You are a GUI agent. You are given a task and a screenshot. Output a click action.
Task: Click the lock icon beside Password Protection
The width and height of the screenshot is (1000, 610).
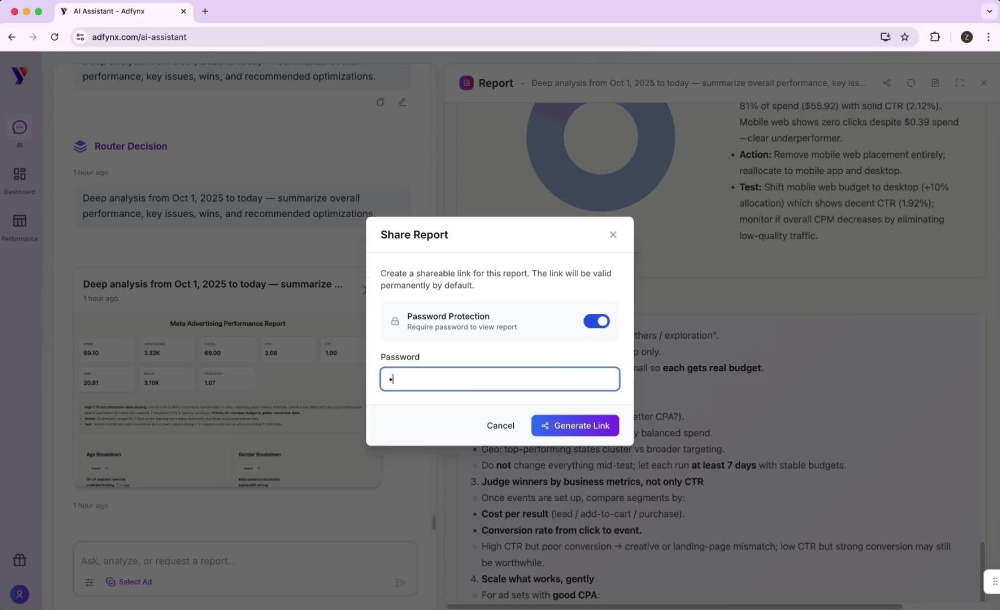tap(395, 321)
